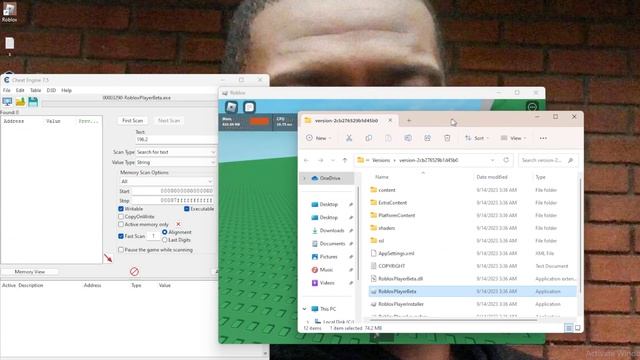Image resolution: width=640 pixels, height=360 pixels.
Task: Go up one folder in Explorer
Action: pos(345,160)
